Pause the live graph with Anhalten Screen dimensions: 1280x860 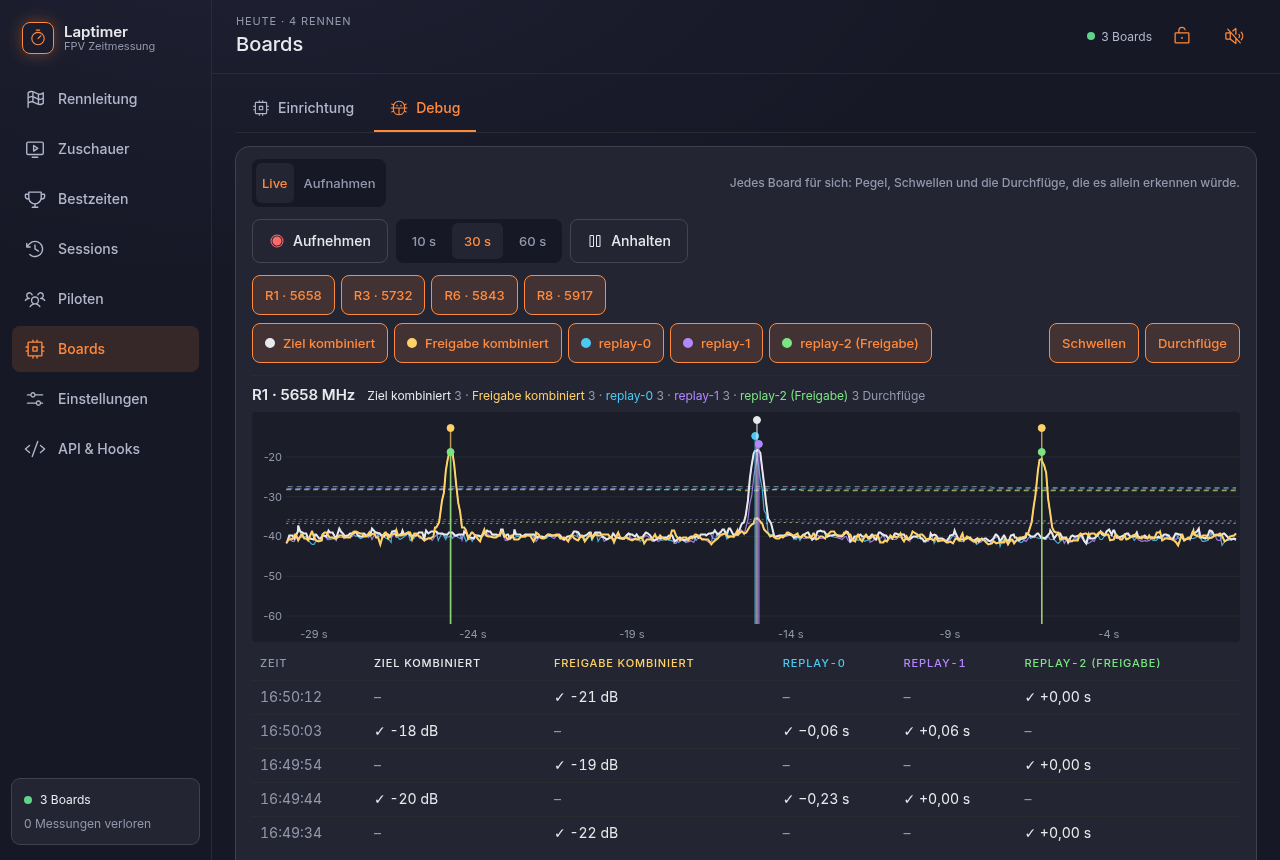(x=629, y=241)
